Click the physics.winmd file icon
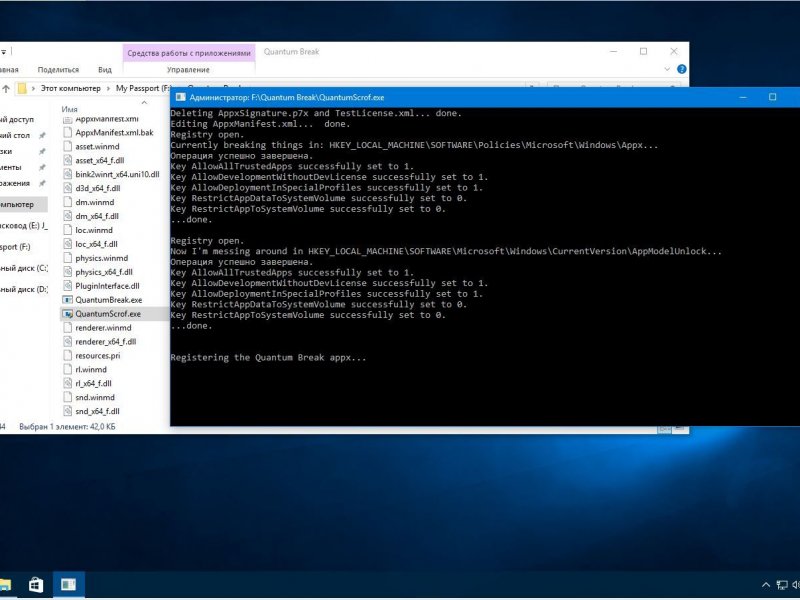 tap(67, 258)
